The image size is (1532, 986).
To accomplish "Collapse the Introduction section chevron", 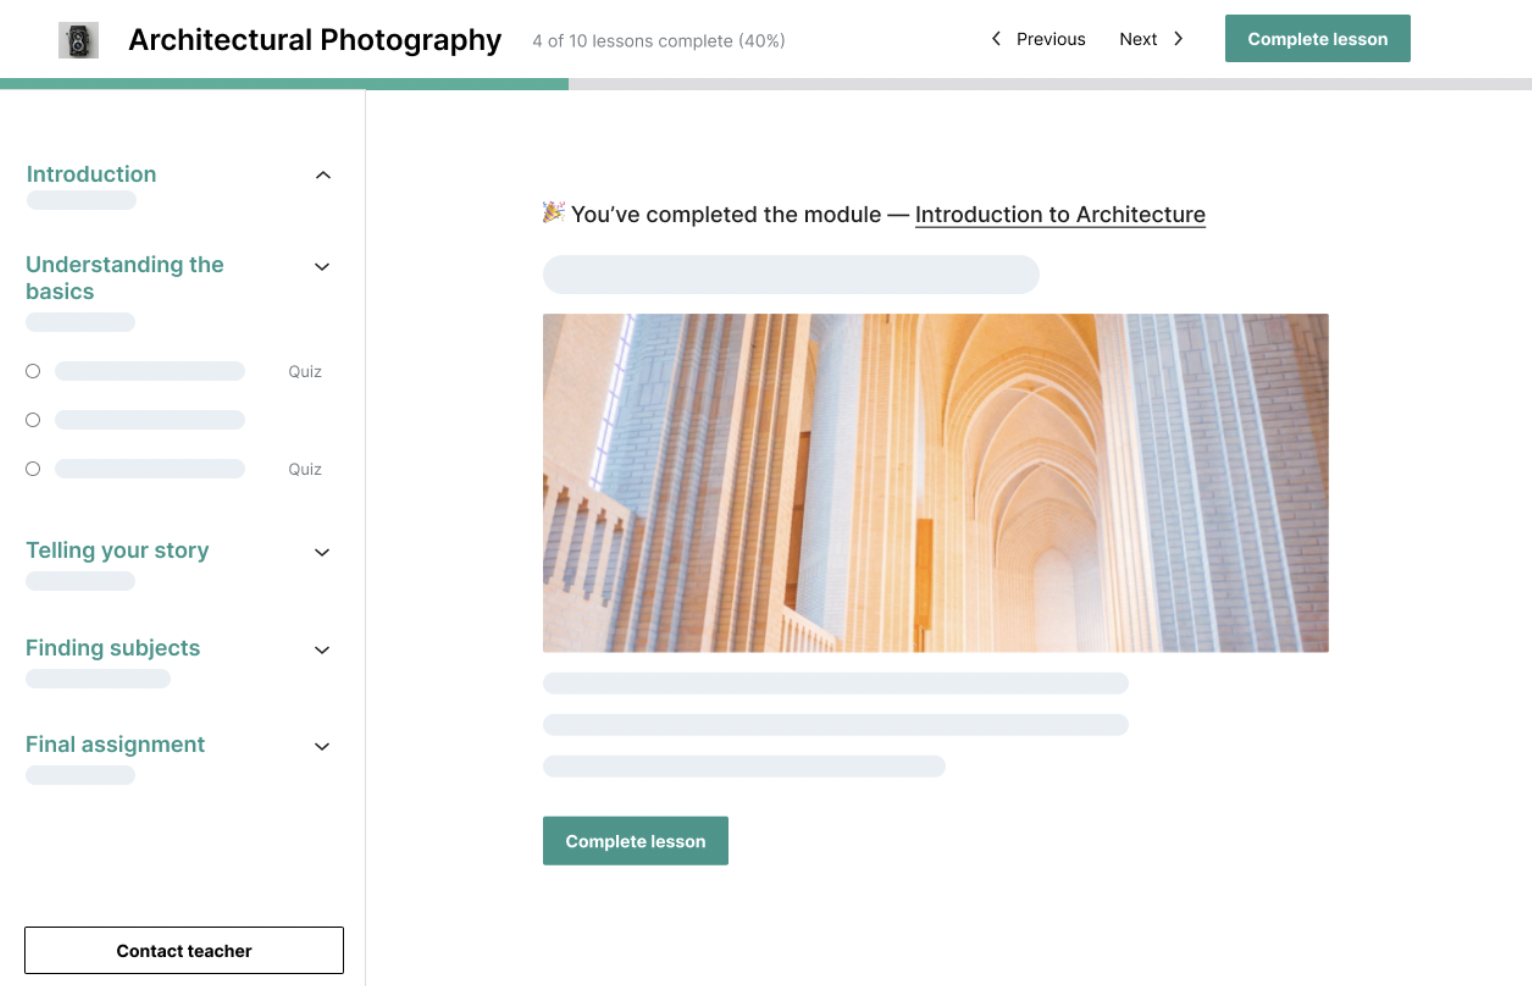I will pos(323,175).
